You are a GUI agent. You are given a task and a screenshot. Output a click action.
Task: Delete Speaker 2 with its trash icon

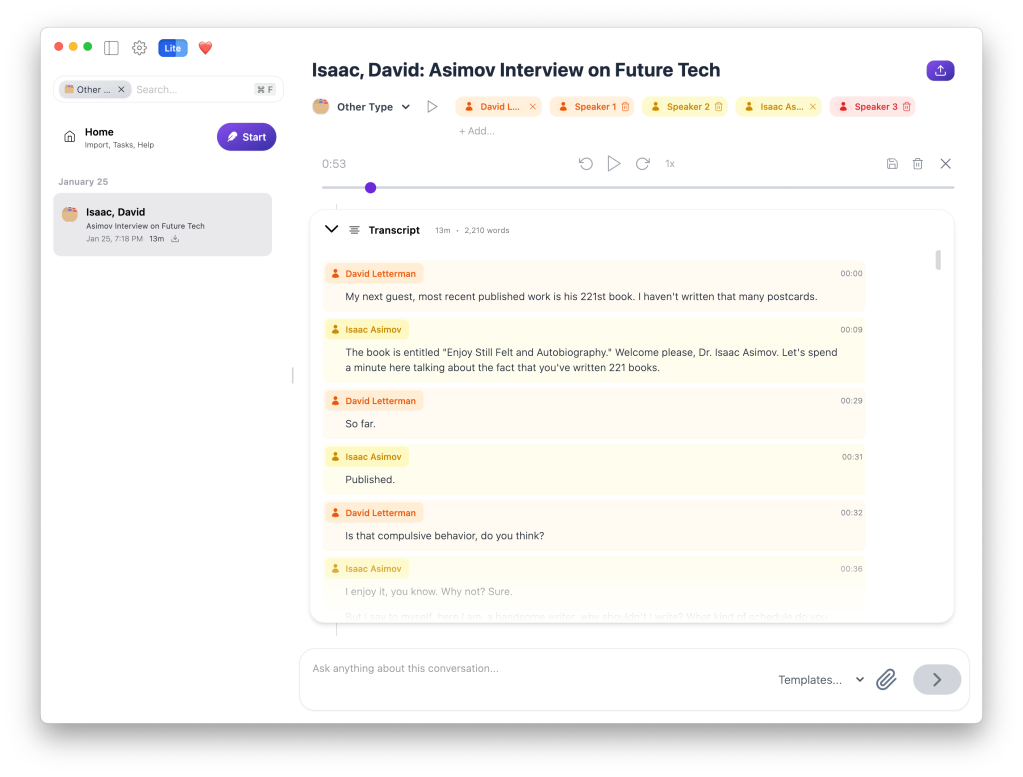(719, 107)
